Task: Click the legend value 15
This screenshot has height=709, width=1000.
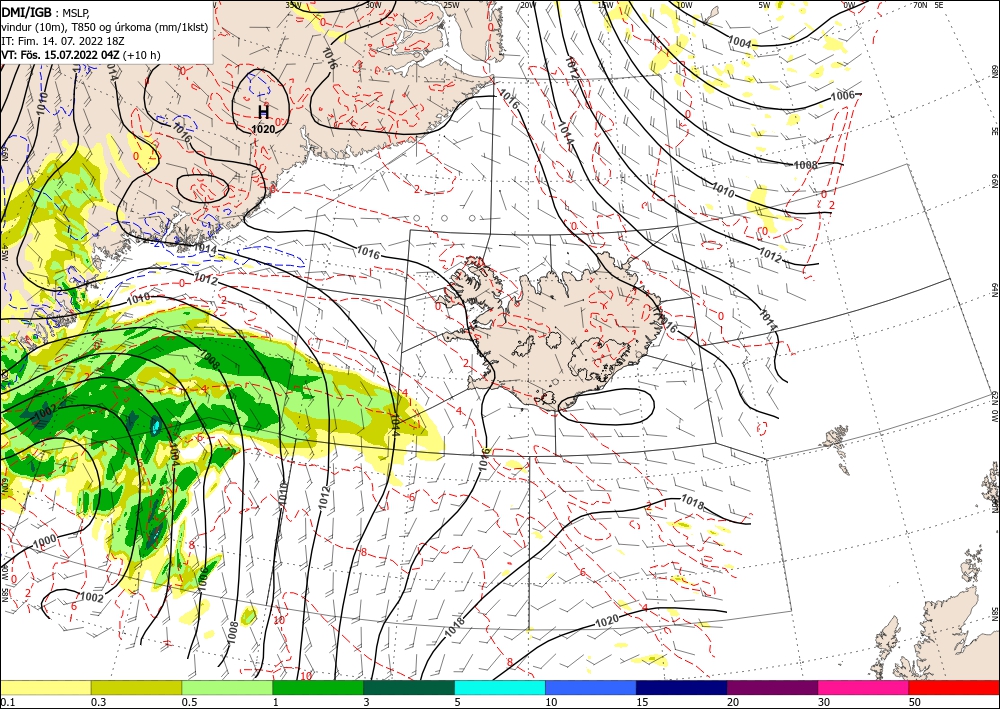Action: (x=642, y=702)
